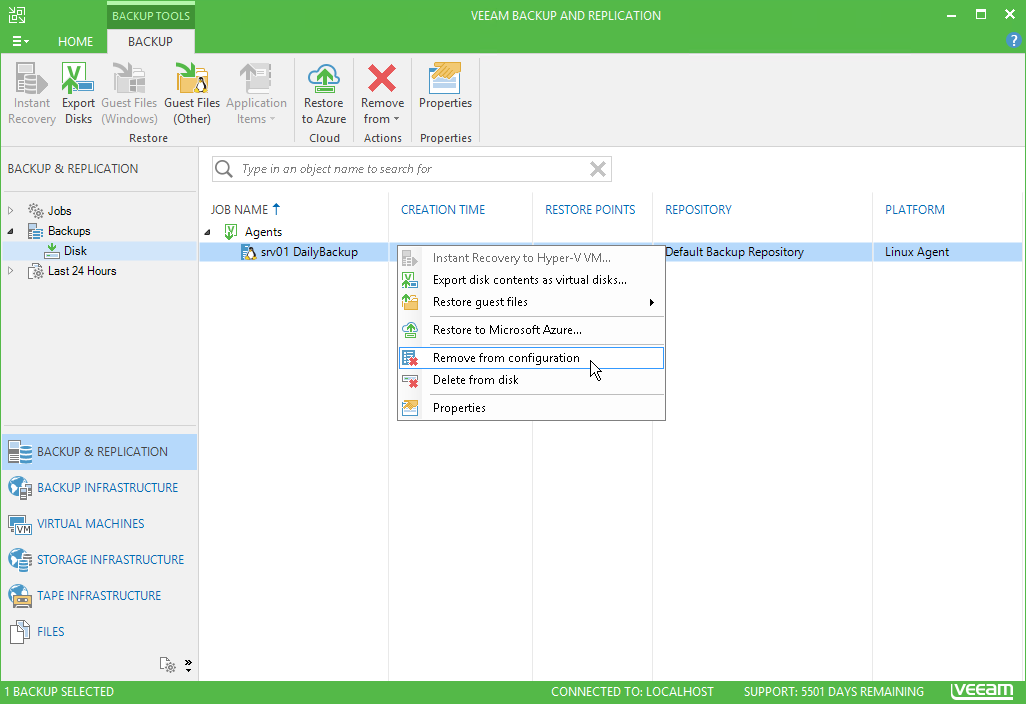Click the navigation pane options gear icon

pos(168,665)
